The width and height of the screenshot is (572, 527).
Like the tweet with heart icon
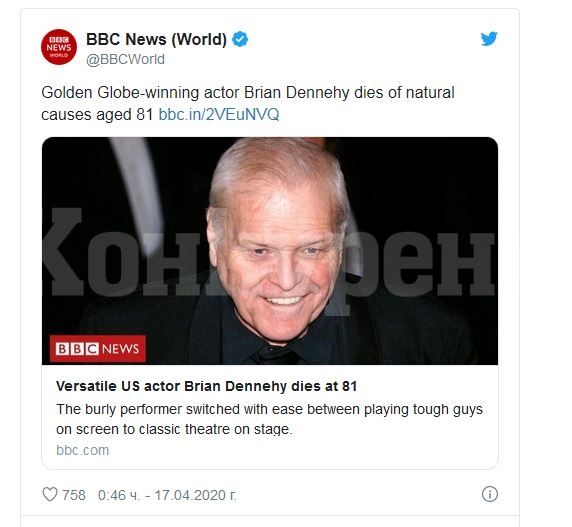point(50,495)
